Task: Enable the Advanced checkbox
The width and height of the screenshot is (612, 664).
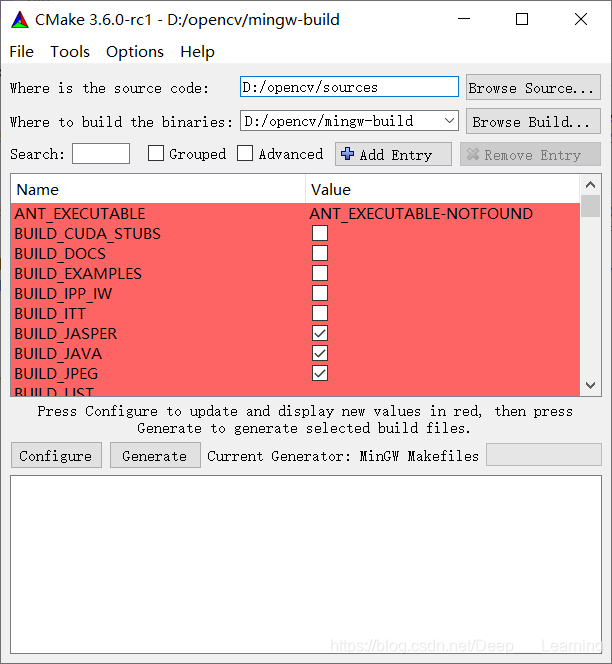Action: (x=245, y=153)
